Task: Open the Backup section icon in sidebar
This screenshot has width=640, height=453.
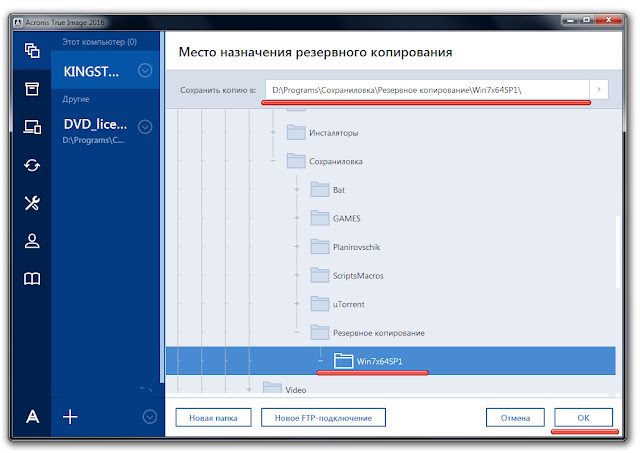Action: pyautogui.click(x=32, y=50)
